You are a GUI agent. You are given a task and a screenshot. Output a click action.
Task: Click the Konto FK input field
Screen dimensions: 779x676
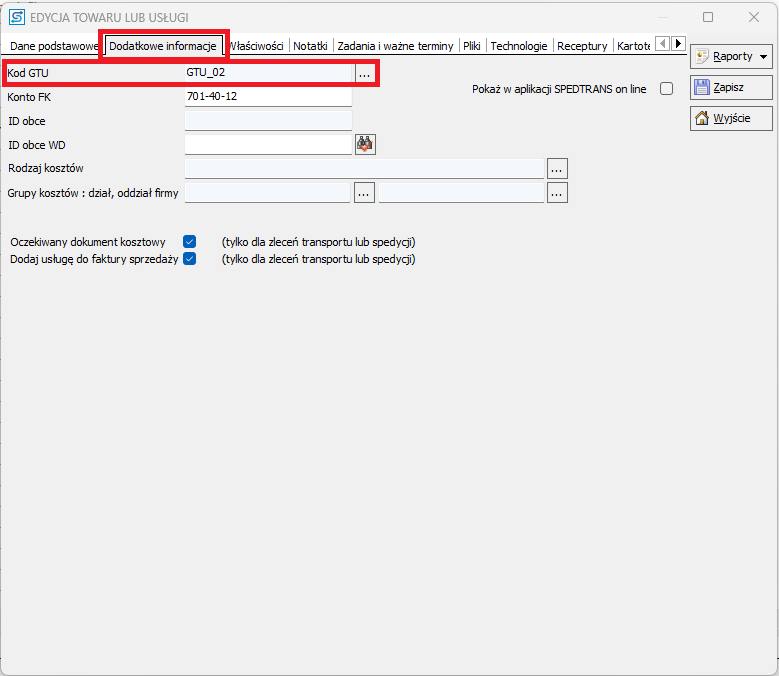(x=268, y=97)
